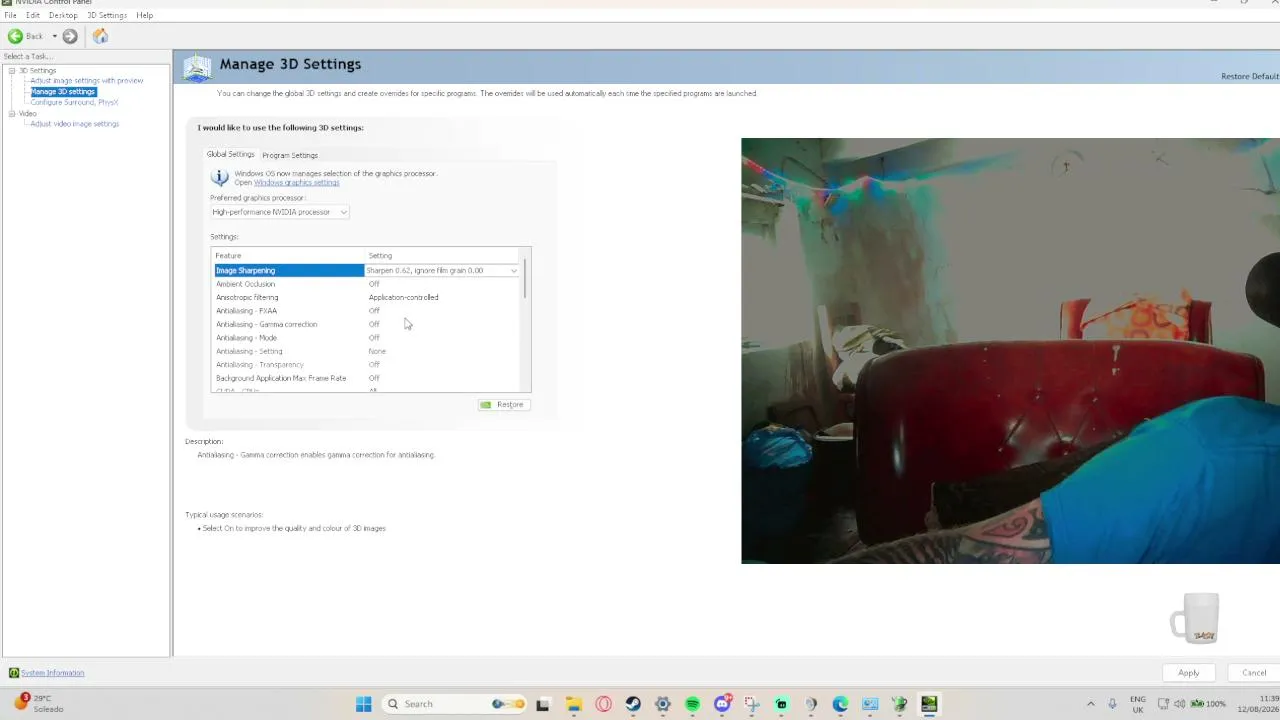Open the Back history dropdown arrow
The height and width of the screenshot is (720, 1280).
pos(55,36)
